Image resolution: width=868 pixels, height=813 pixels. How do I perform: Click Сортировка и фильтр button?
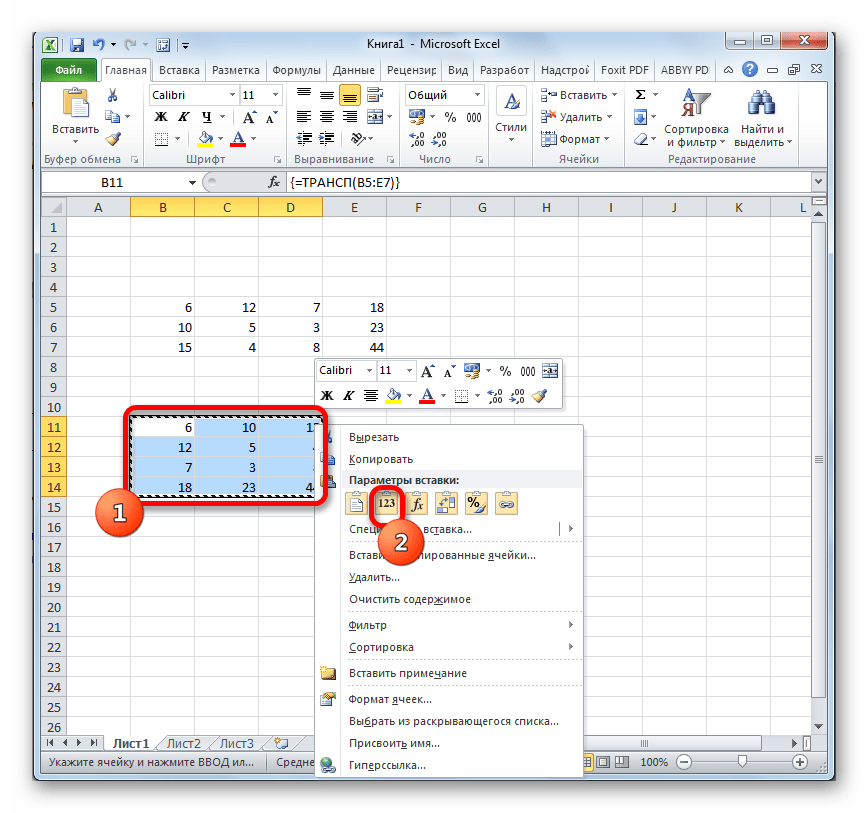pyautogui.click(x=696, y=118)
